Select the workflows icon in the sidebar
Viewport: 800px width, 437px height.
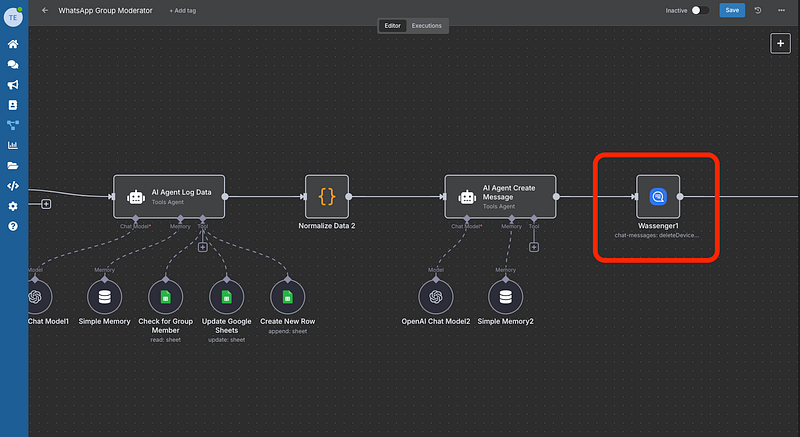point(13,125)
